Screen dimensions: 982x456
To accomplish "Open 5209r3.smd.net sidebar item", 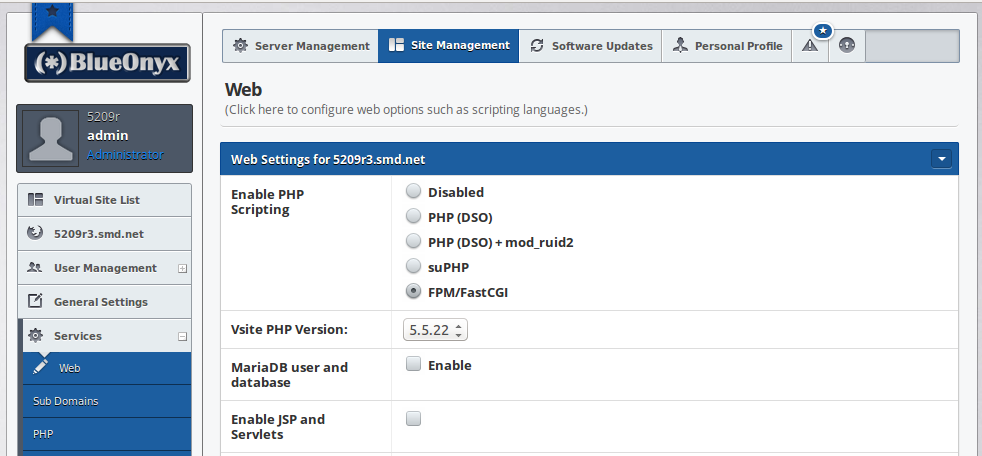I will coord(104,234).
